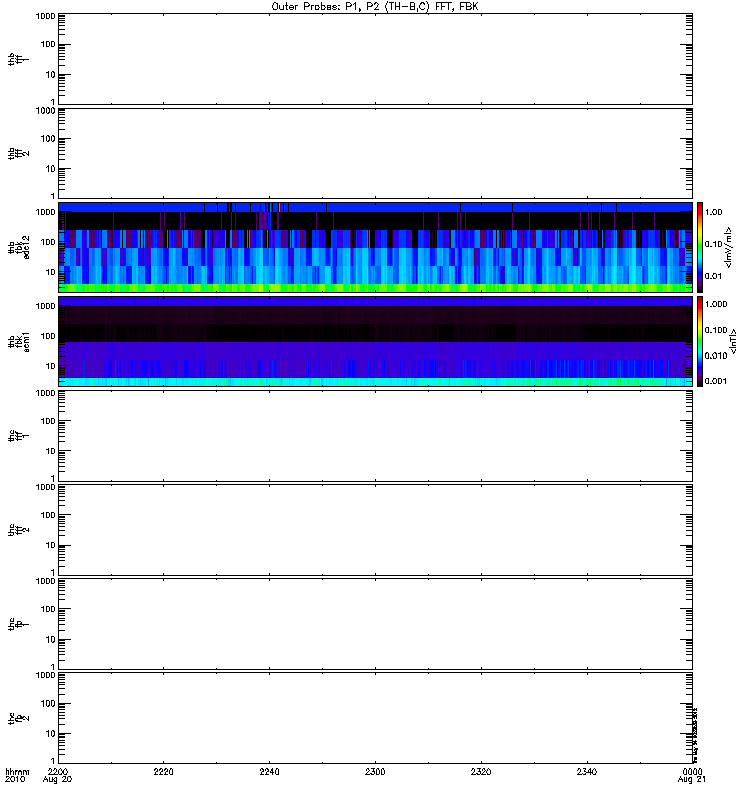Click the "1000" tick on thc fff 2 axis
Viewport: 750px width, 800px height.
pos(45,487)
